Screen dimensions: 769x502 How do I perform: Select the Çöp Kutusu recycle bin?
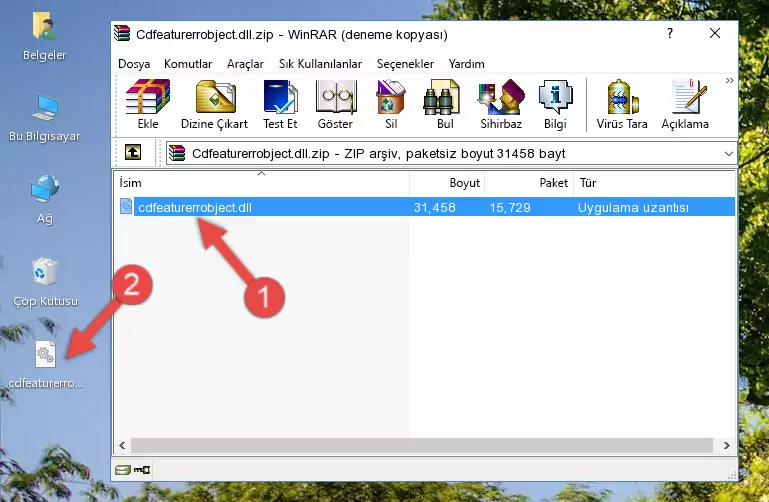click(x=45, y=282)
